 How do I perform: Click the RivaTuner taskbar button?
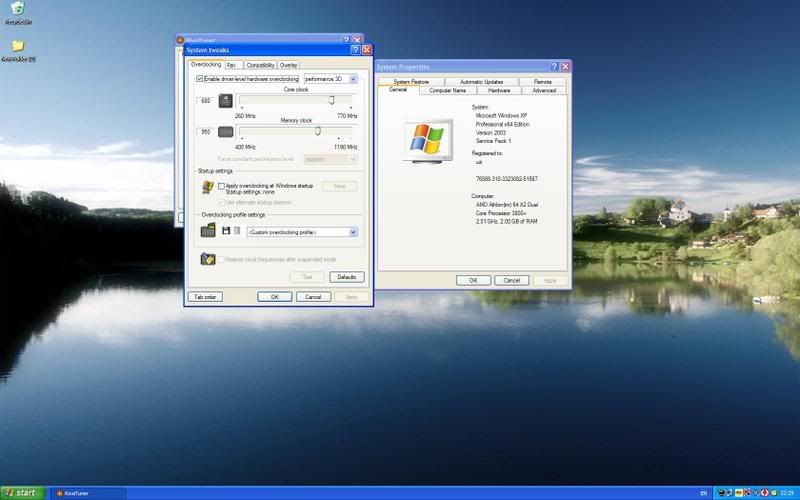(88, 493)
